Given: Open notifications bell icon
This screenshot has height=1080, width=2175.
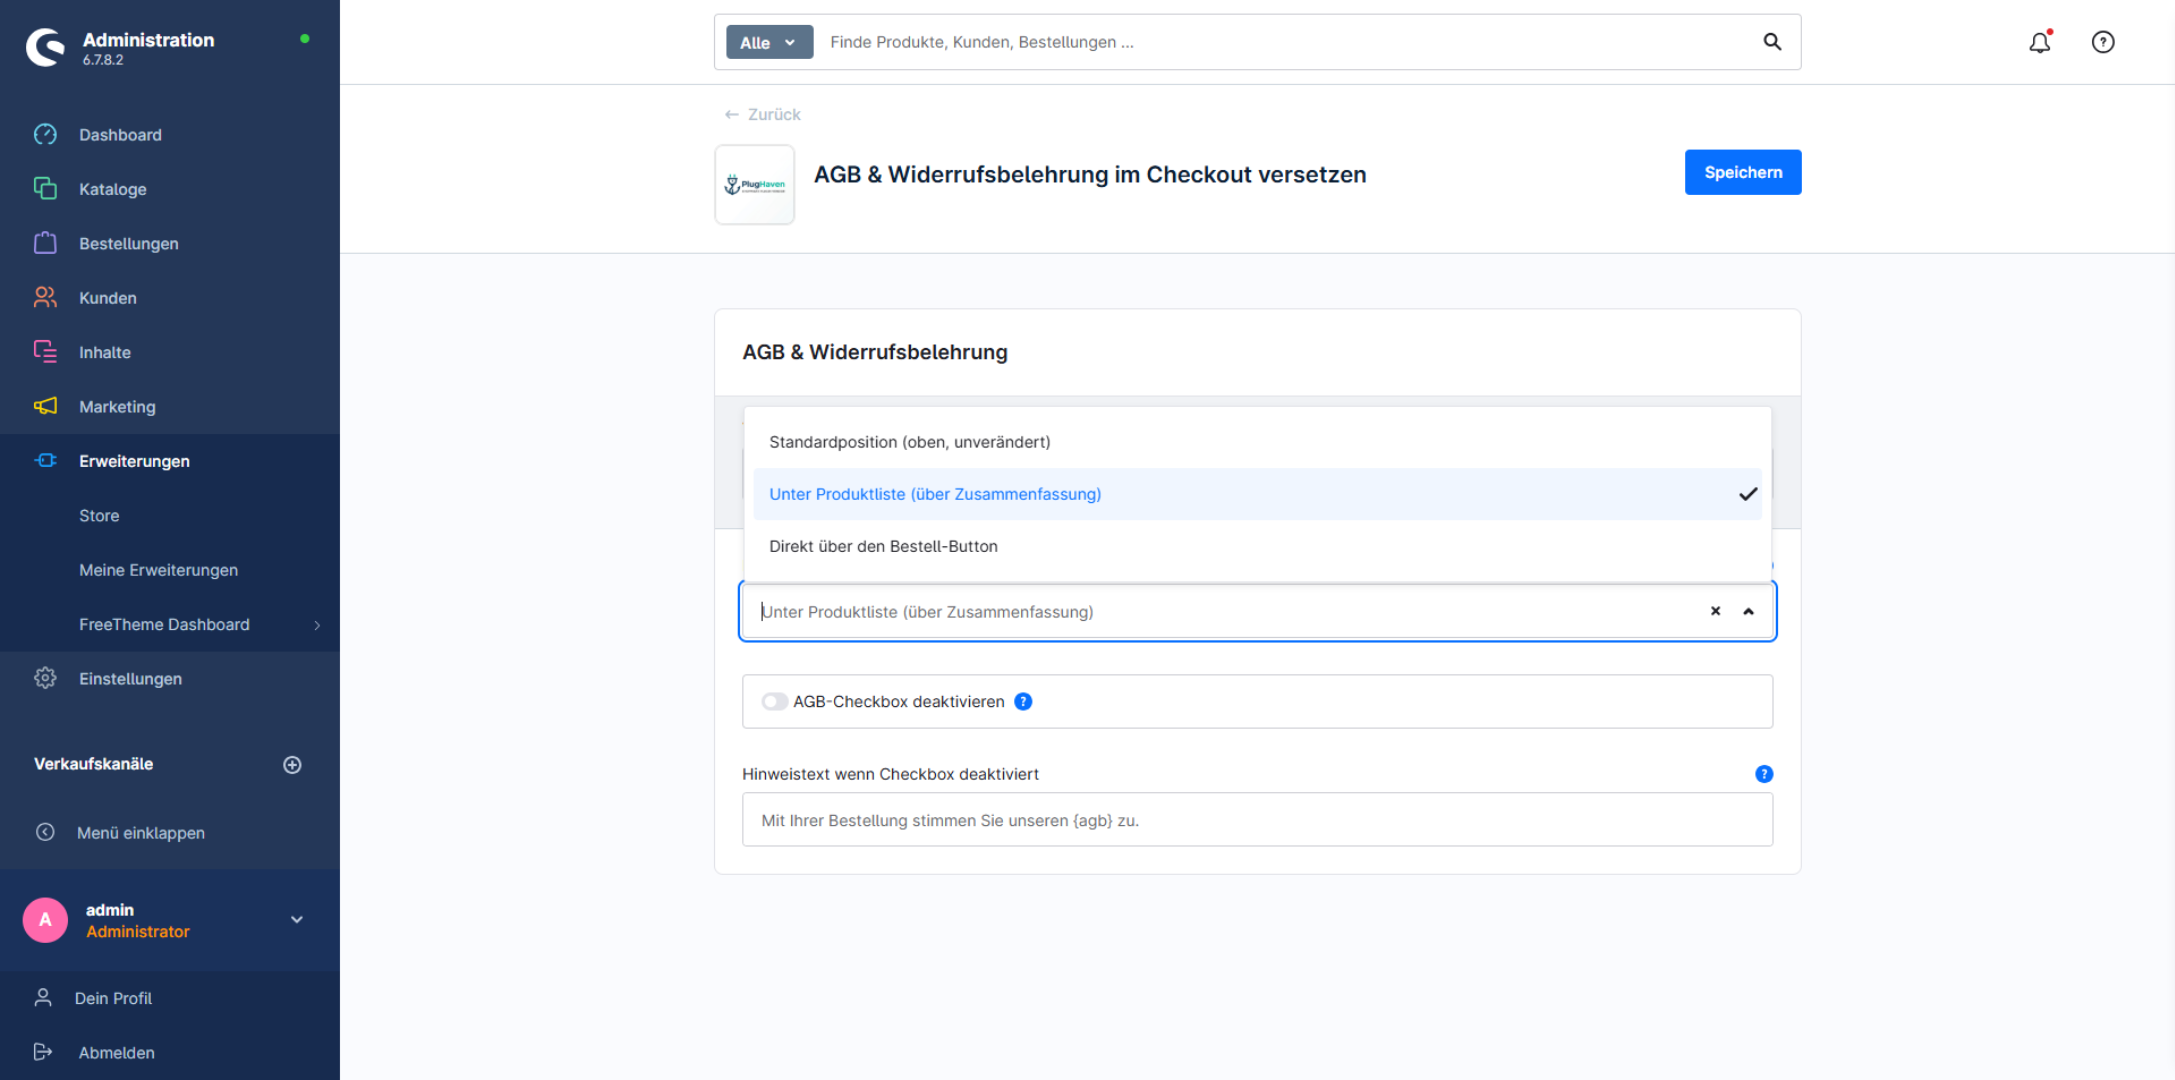Looking at the screenshot, I should (x=2040, y=42).
